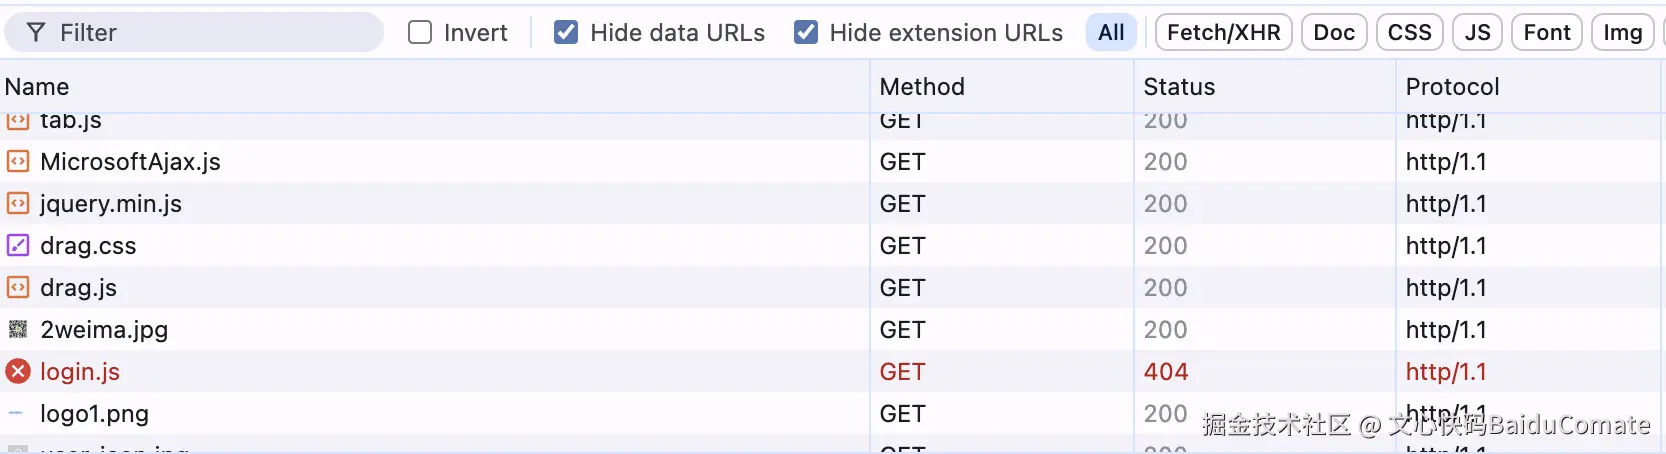Click the jquery.min.js script file icon
The image size is (1666, 454).
click(18, 203)
